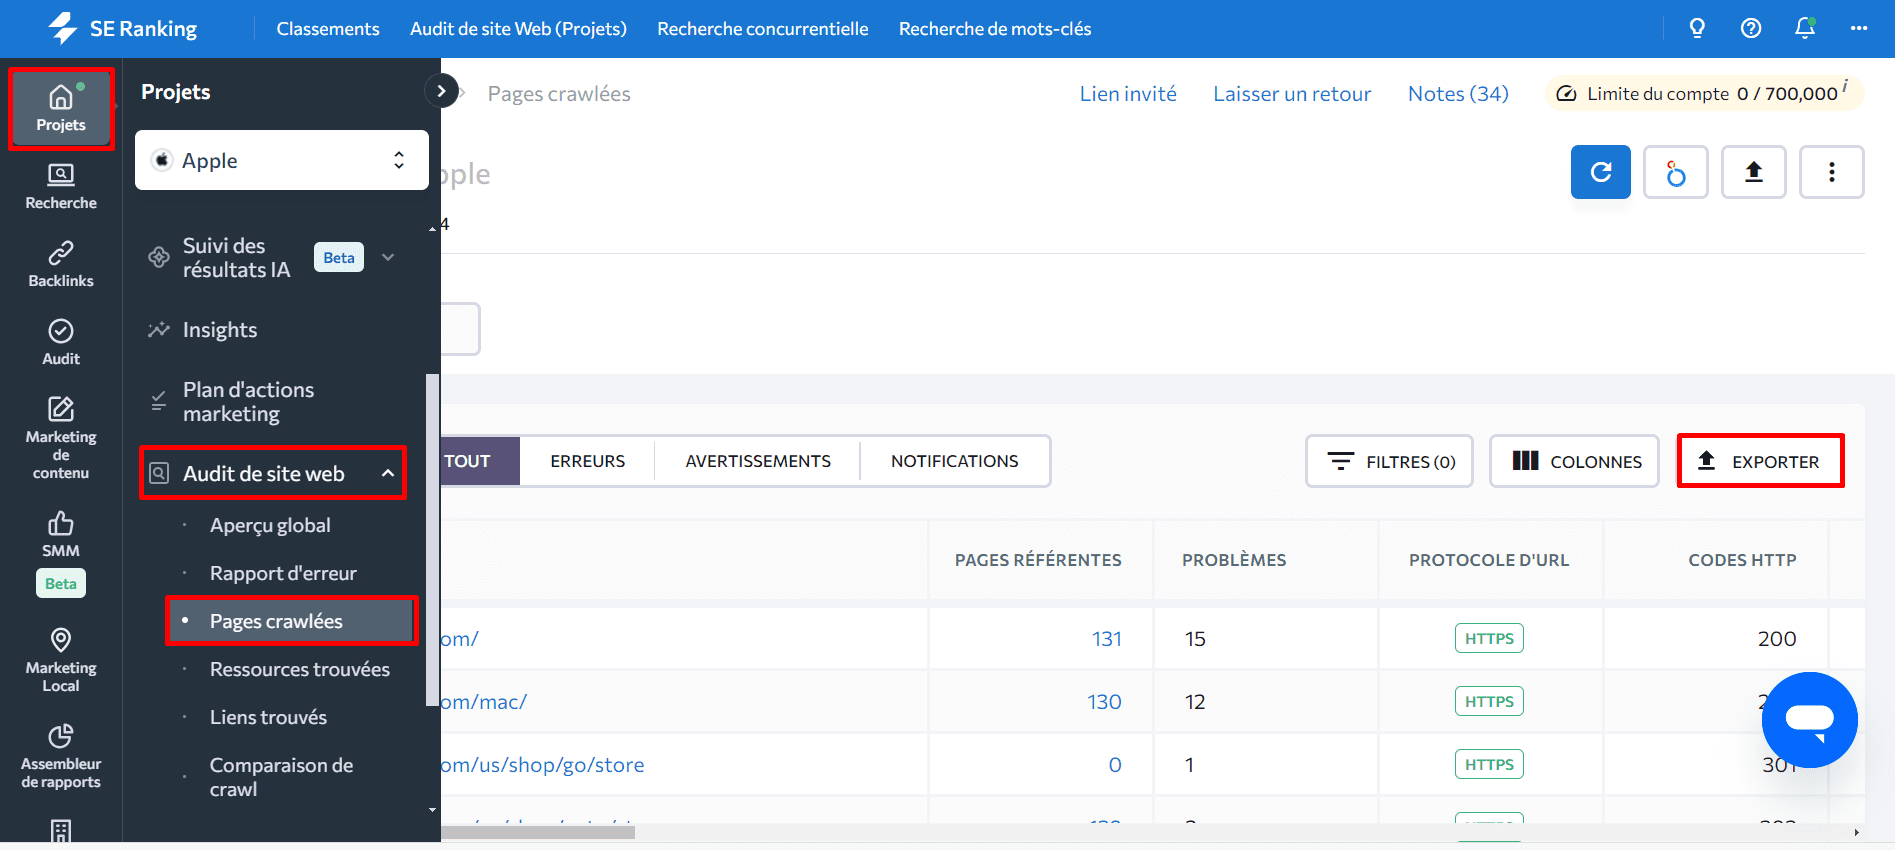
Task: Open Marketing de contenu section
Action: pyautogui.click(x=61, y=438)
